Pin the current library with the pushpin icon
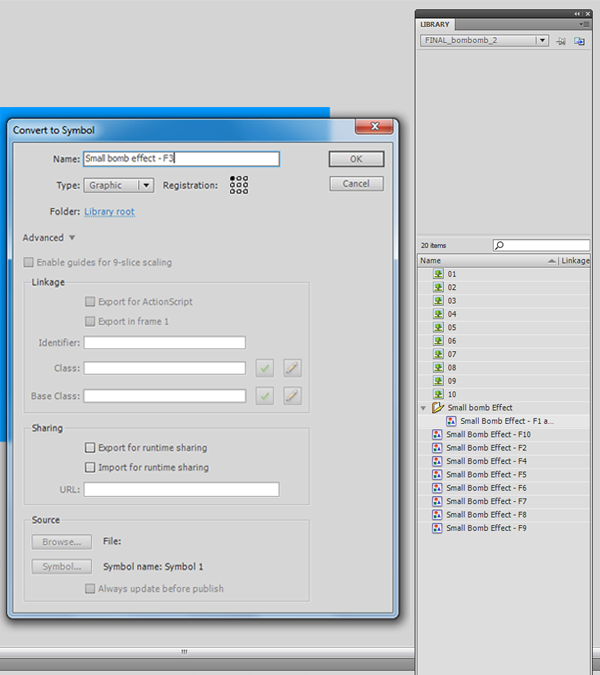 (x=561, y=41)
